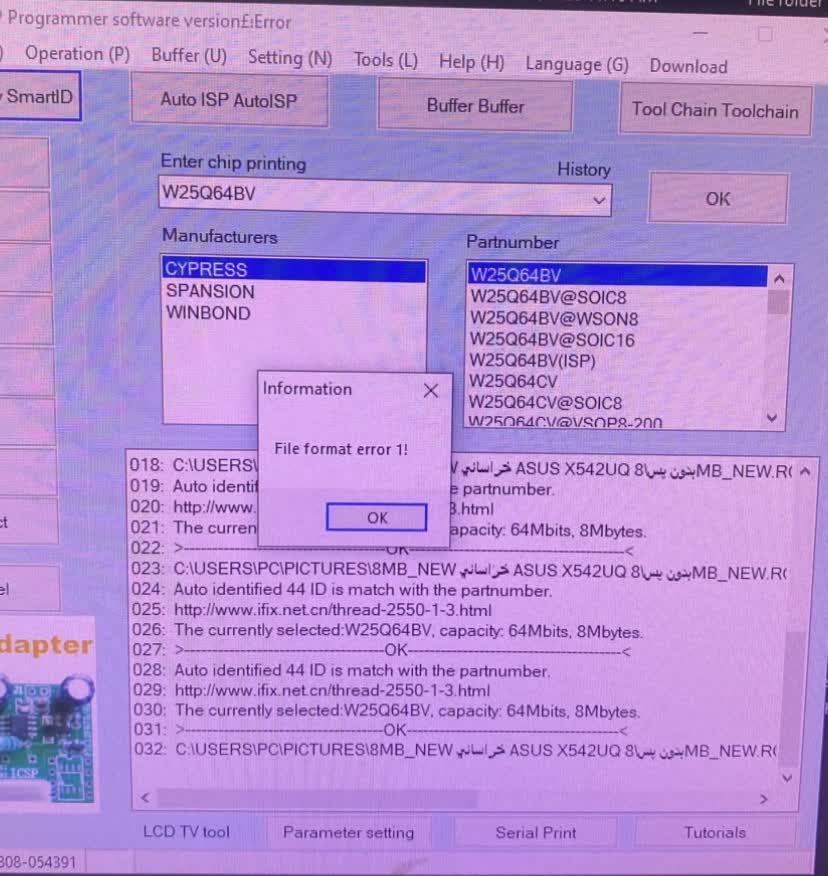
Task: Click the log's horizontal scrollbar thumb
Action: 317,798
